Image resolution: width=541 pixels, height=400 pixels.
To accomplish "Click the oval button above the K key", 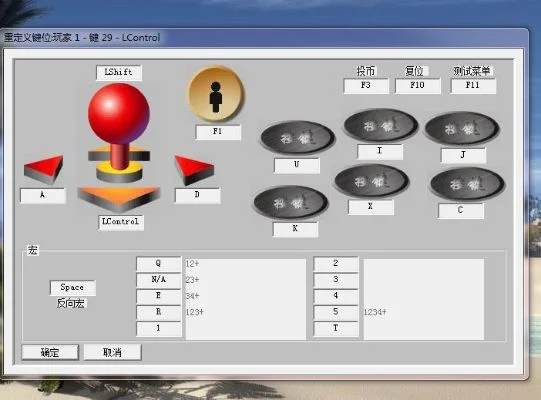I will tap(291, 203).
